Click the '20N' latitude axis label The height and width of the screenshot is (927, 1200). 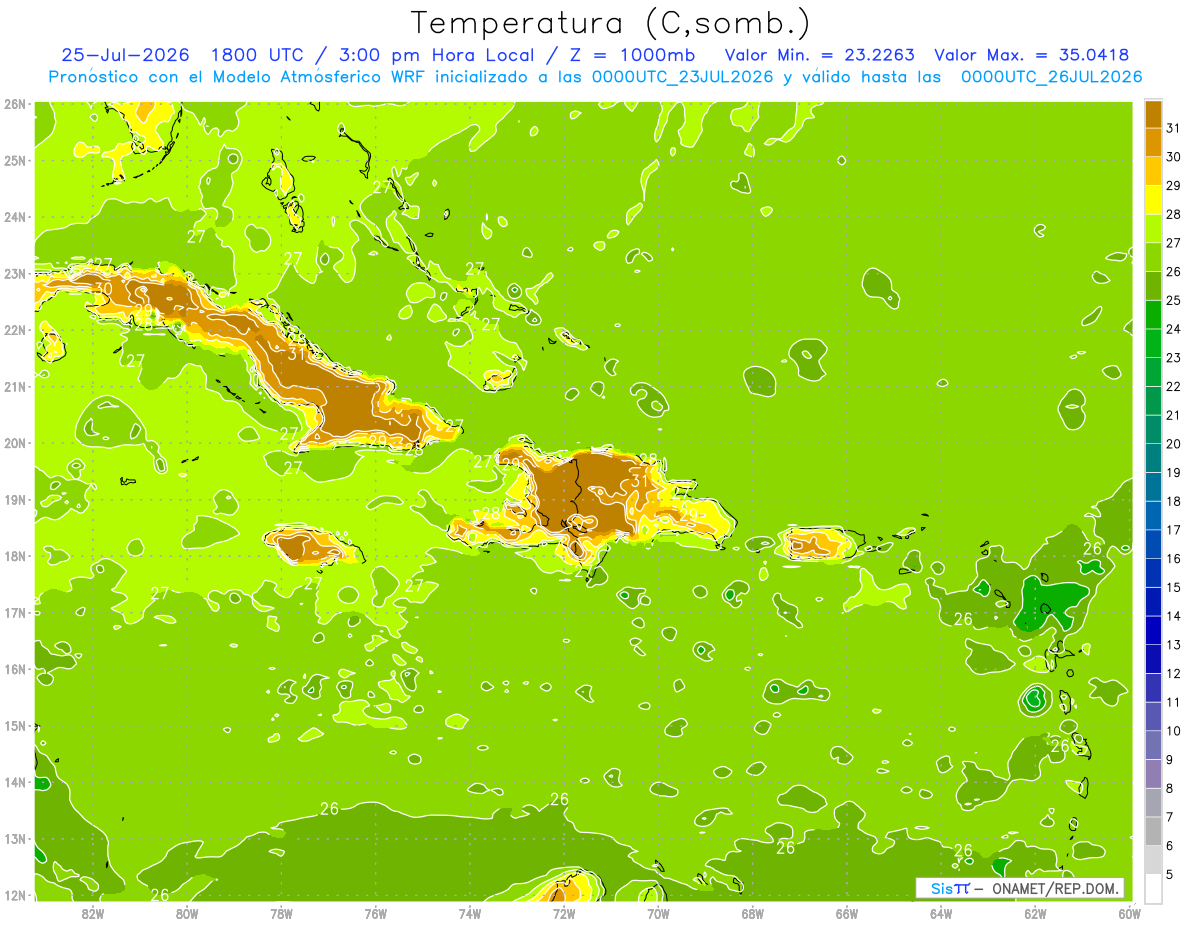[x=15, y=443]
